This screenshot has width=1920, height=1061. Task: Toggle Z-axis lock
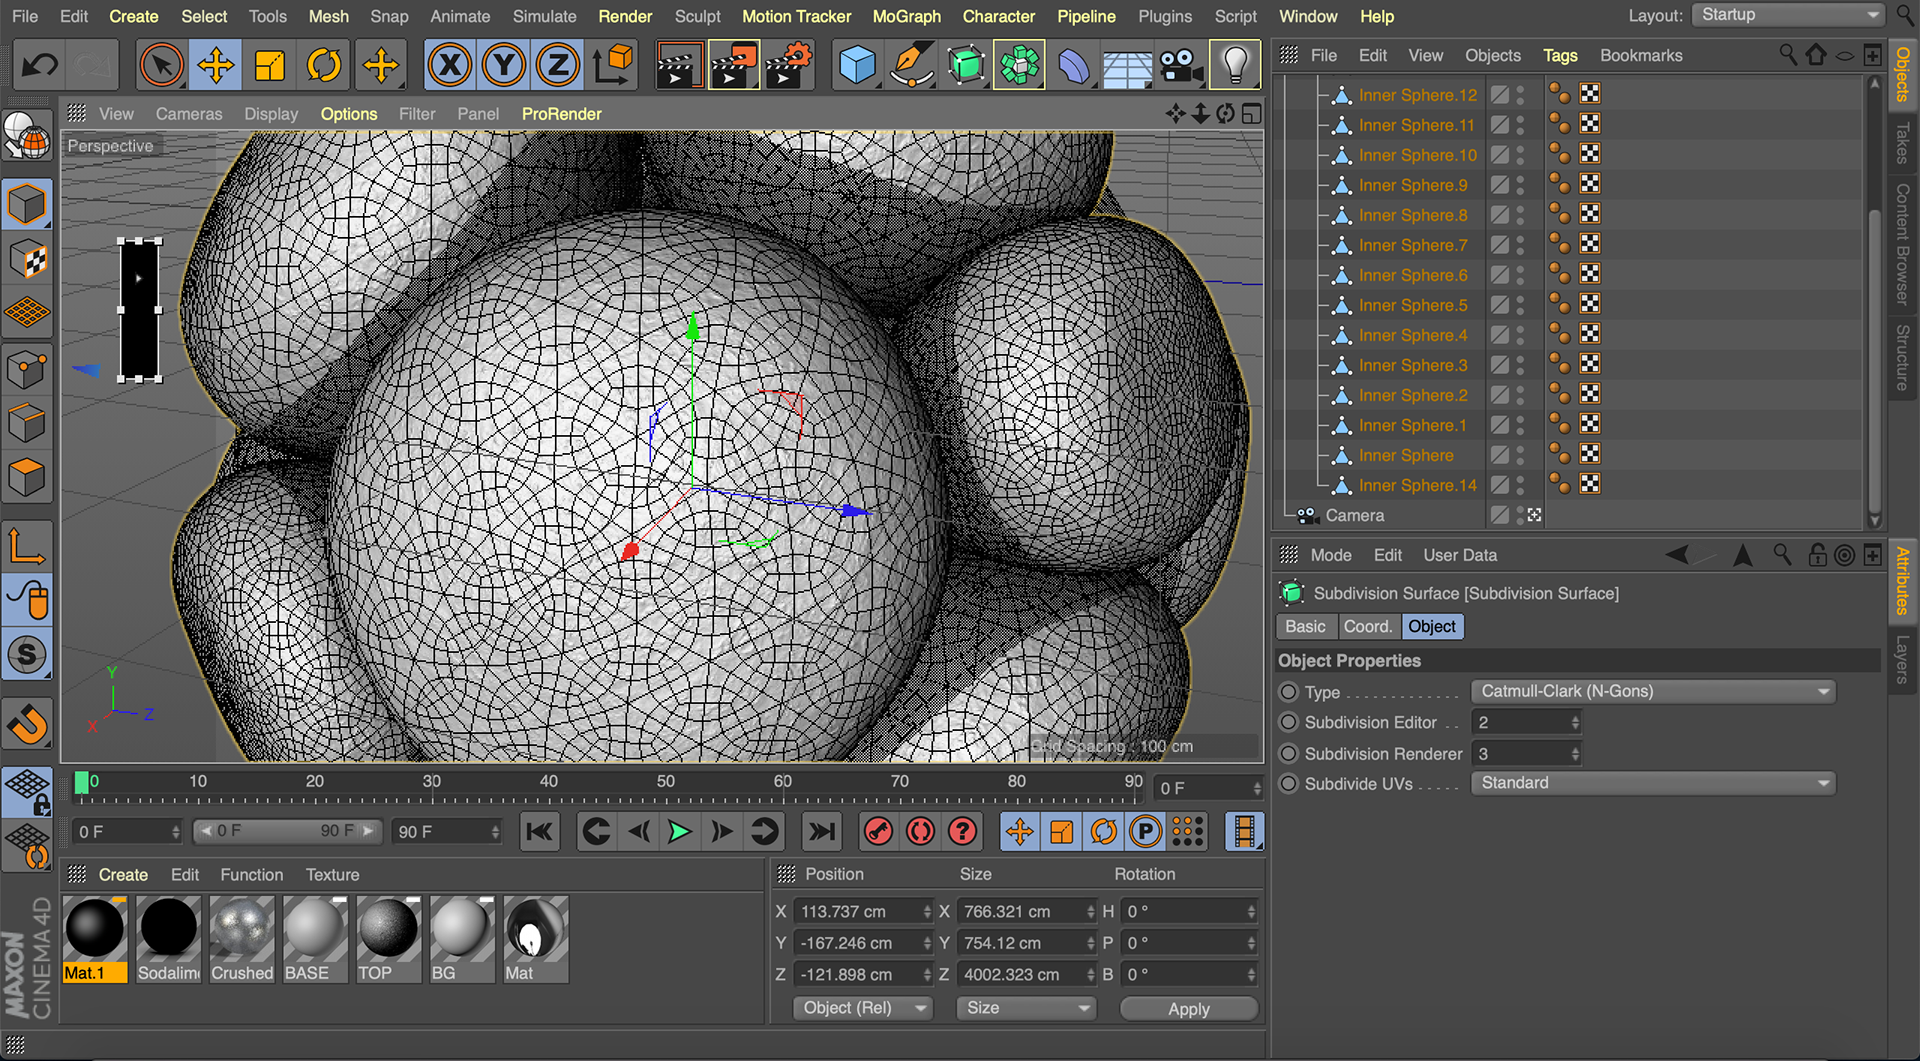coord(558,66)
